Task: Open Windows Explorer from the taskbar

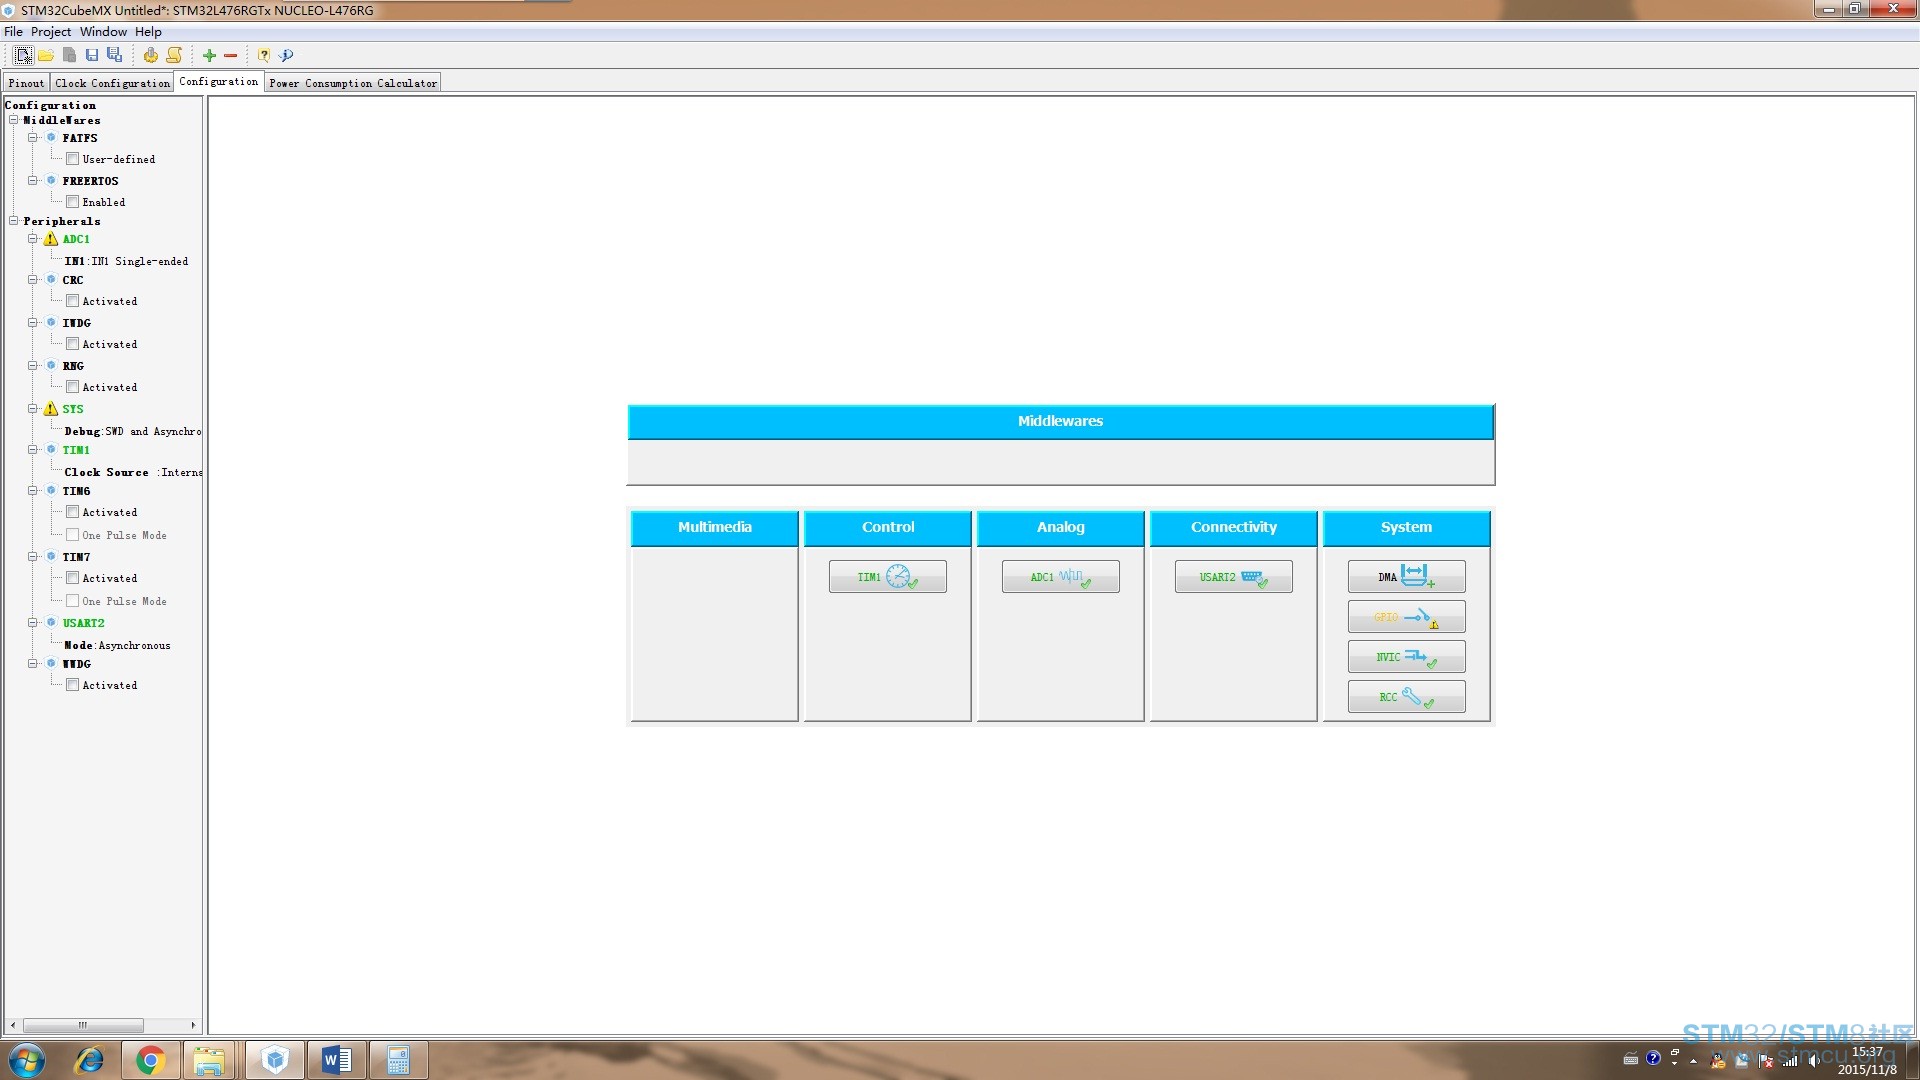Action: click(209, 1060)
